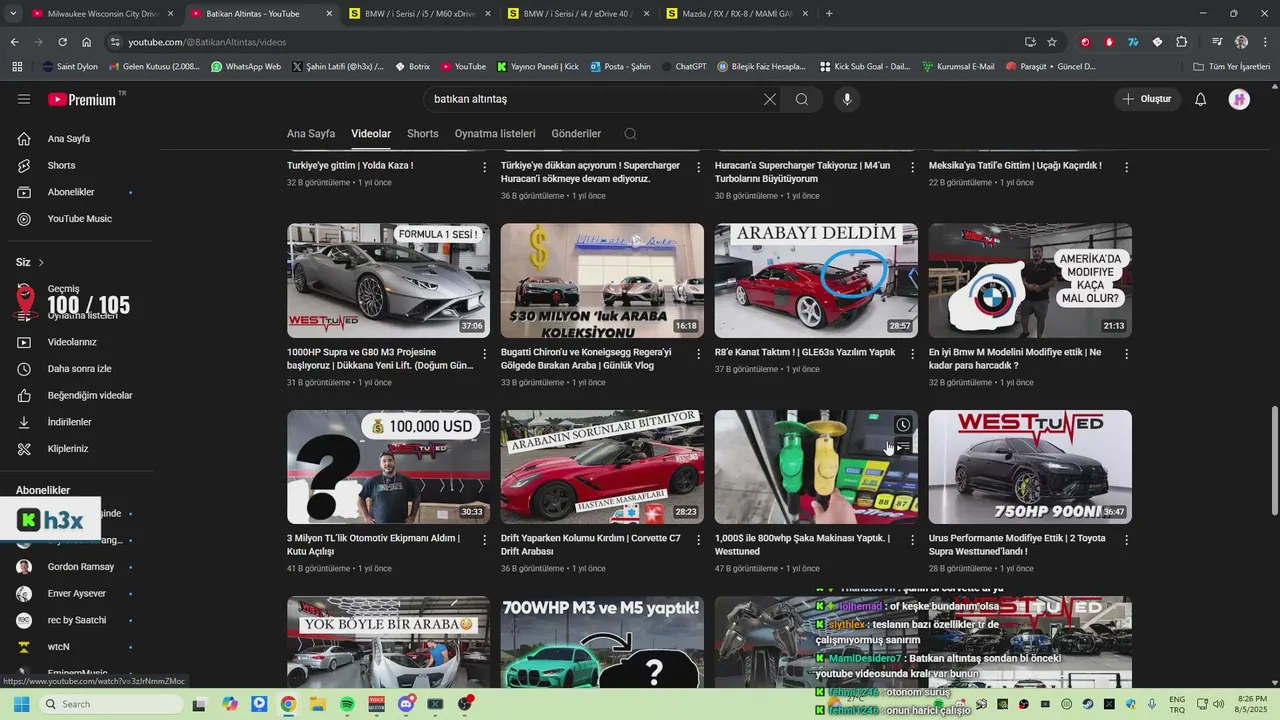The image size is (1280, 720).
Task: Open options menu for 'R8'e Kanat Taktım' video
Action: tap(912, 354)
